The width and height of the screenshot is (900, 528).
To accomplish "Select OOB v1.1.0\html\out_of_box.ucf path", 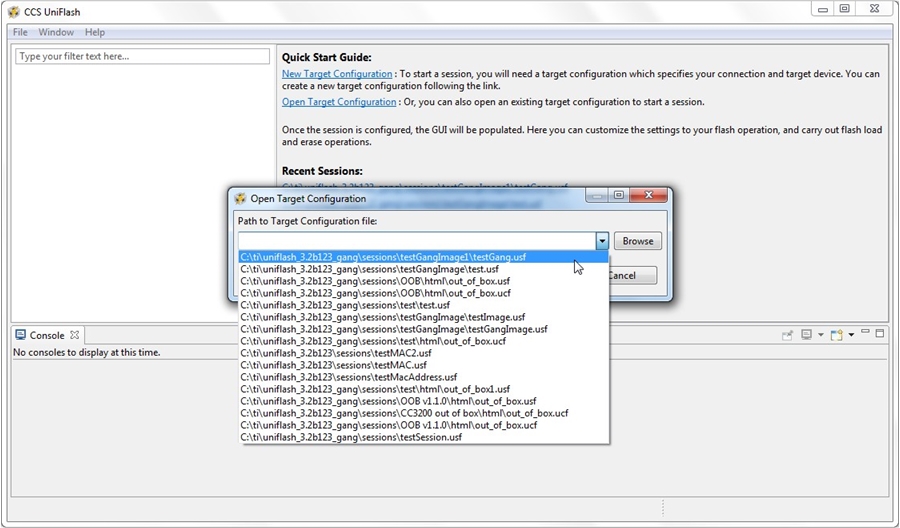I will (x=423, y=425).
